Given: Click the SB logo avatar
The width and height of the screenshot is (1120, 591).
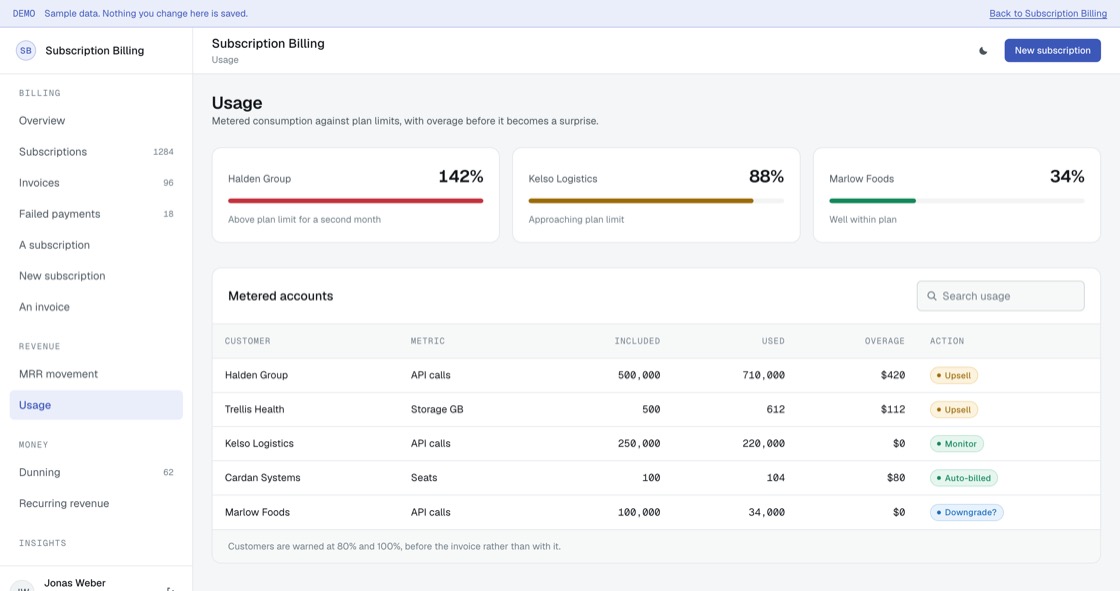Looking at the screenshot, I should click(x=26, y=51).
